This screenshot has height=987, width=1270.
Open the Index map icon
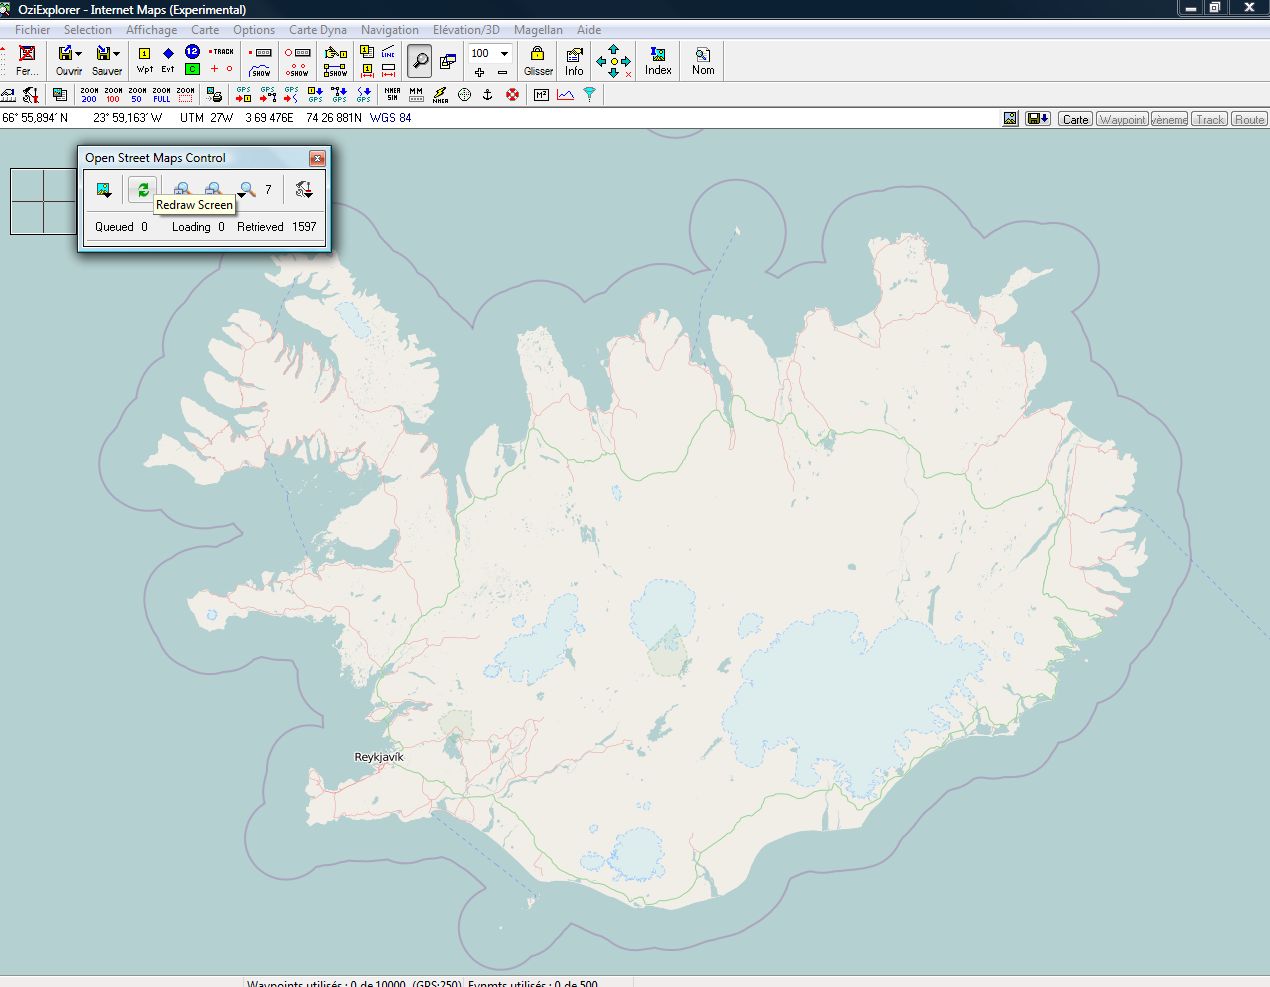point(658,60)
